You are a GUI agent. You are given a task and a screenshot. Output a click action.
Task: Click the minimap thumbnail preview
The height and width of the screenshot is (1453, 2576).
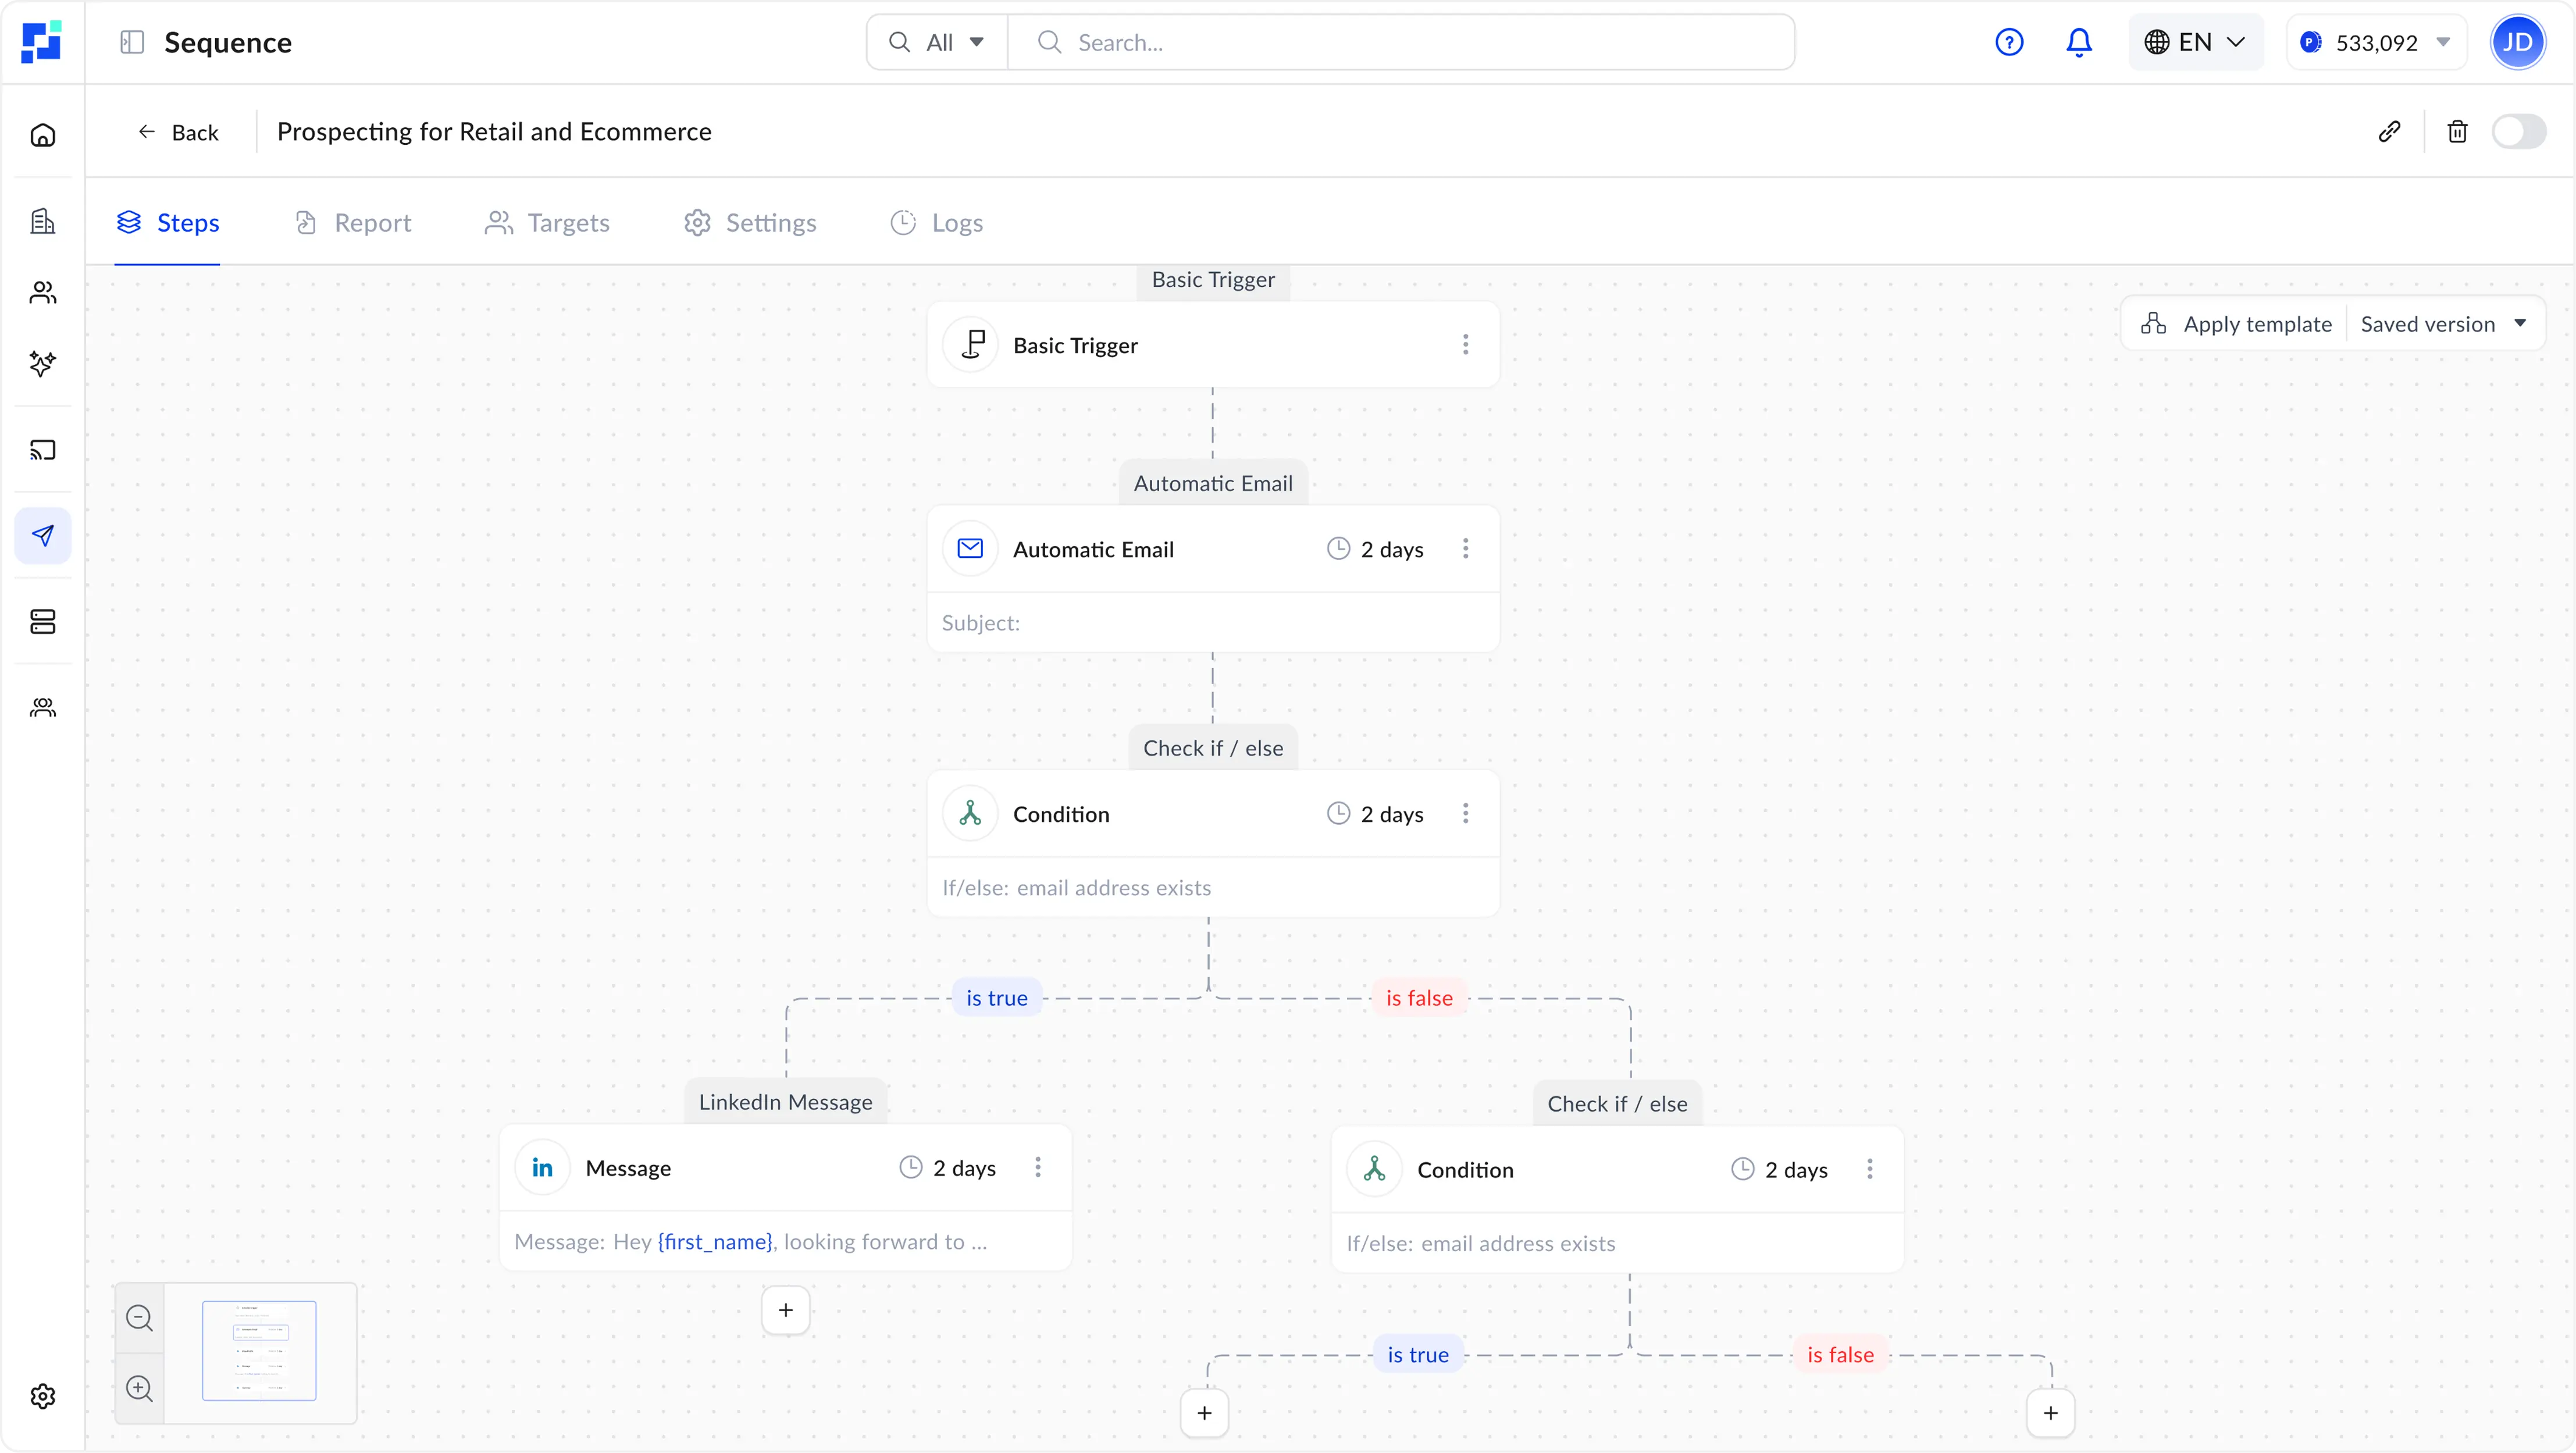[259, 1351]
